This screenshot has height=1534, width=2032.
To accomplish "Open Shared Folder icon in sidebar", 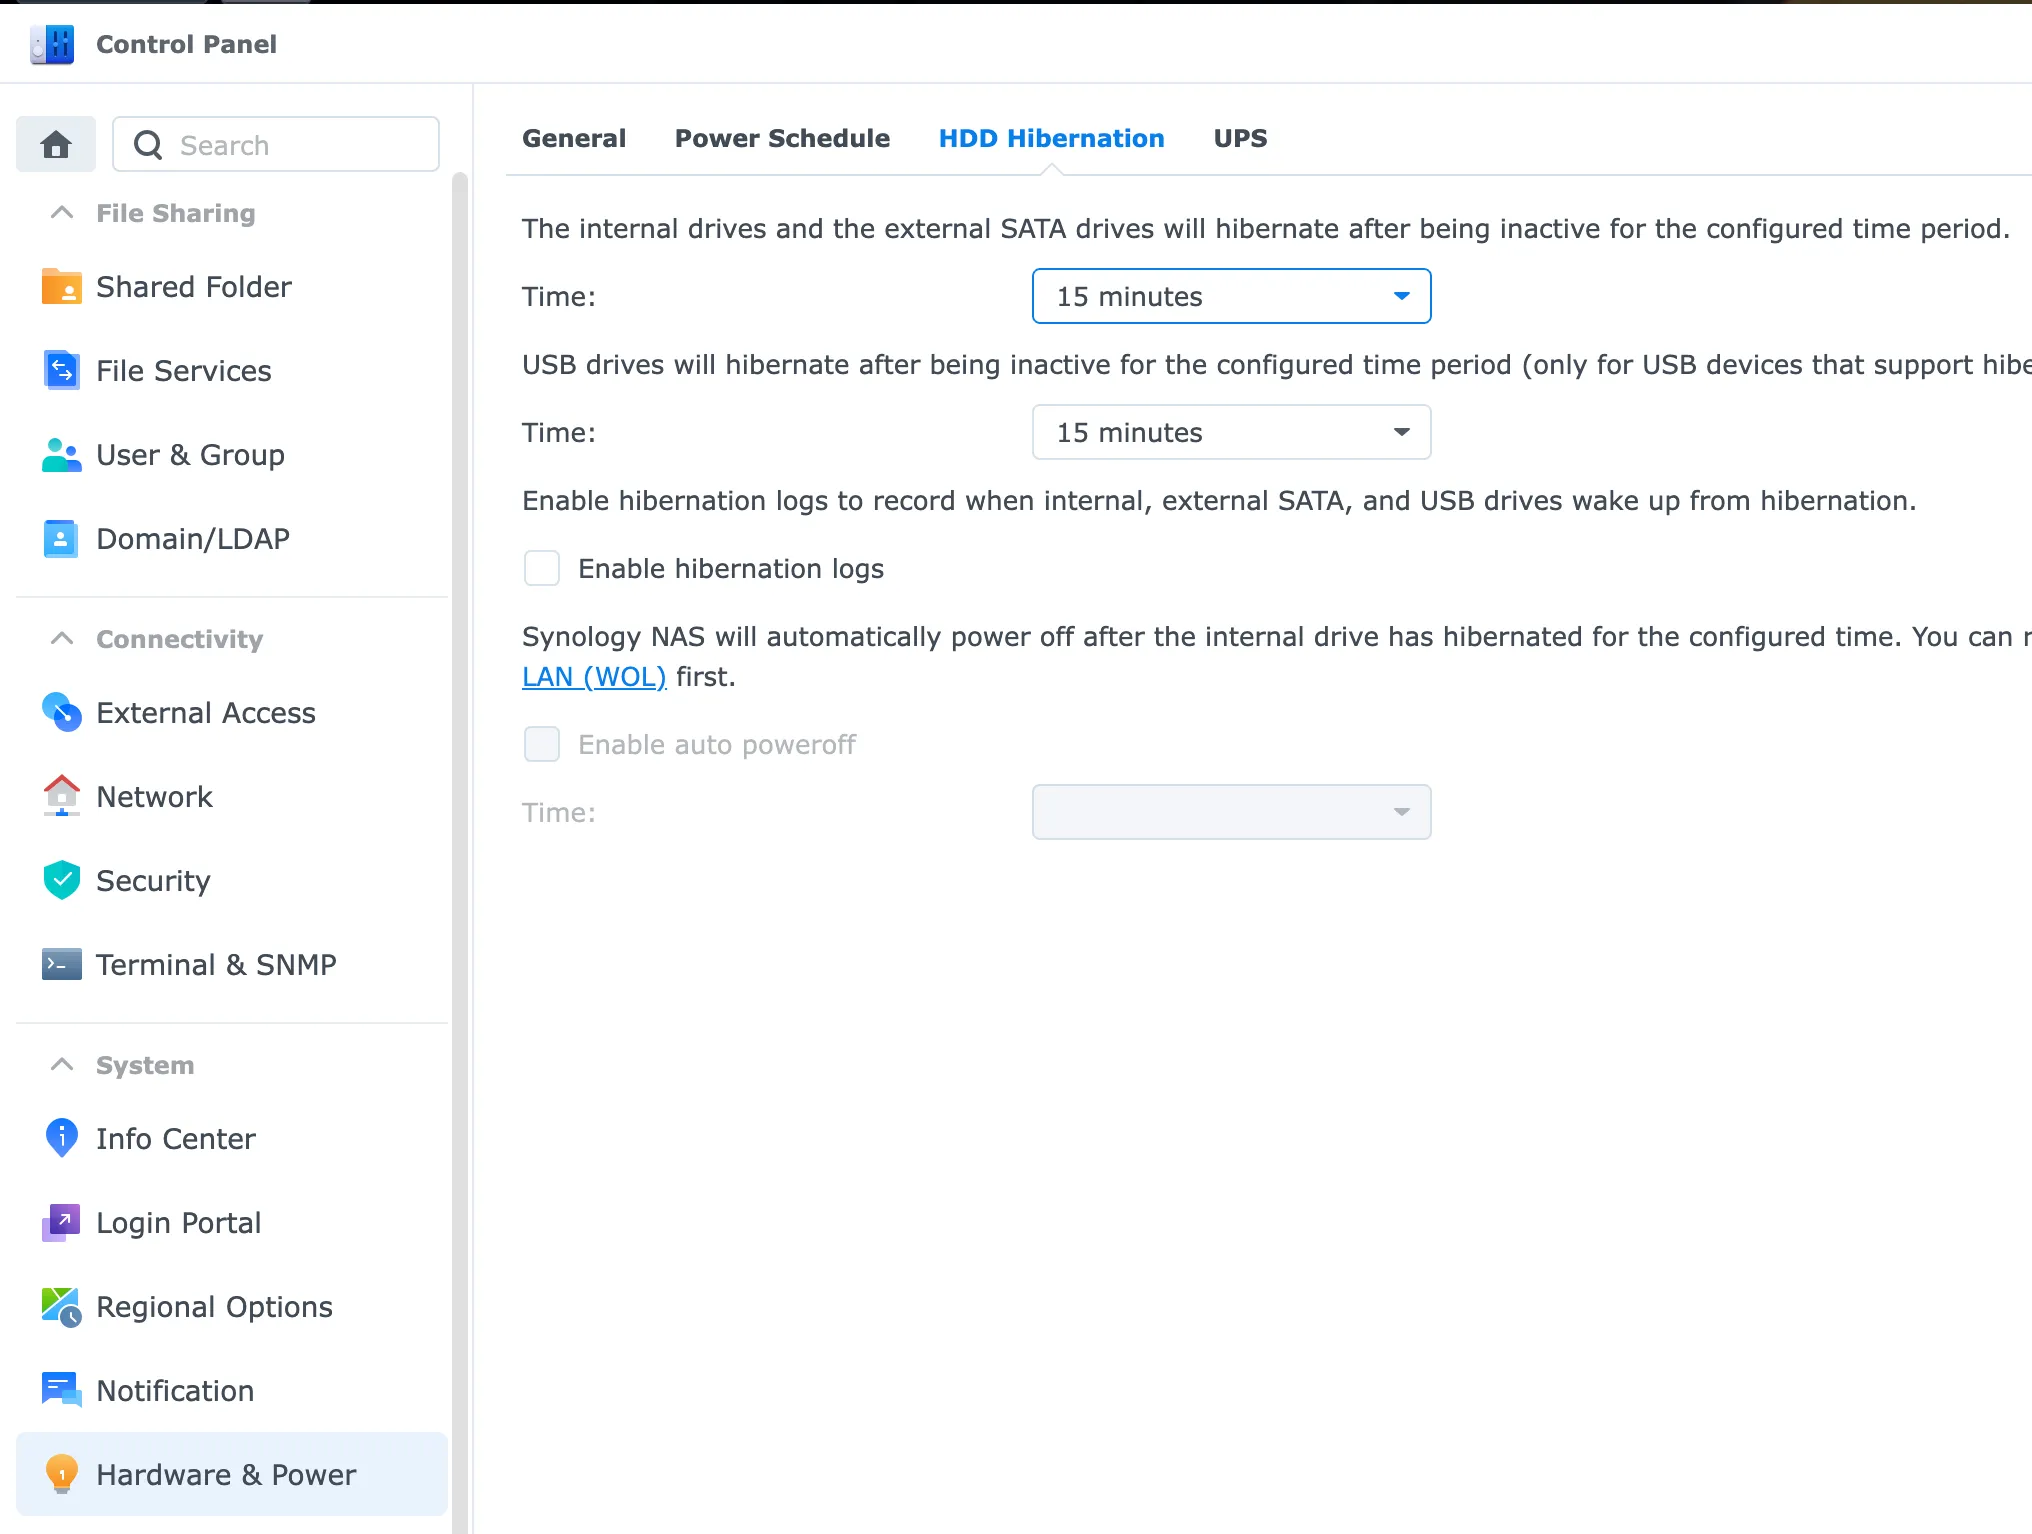I will click(61, 287).
